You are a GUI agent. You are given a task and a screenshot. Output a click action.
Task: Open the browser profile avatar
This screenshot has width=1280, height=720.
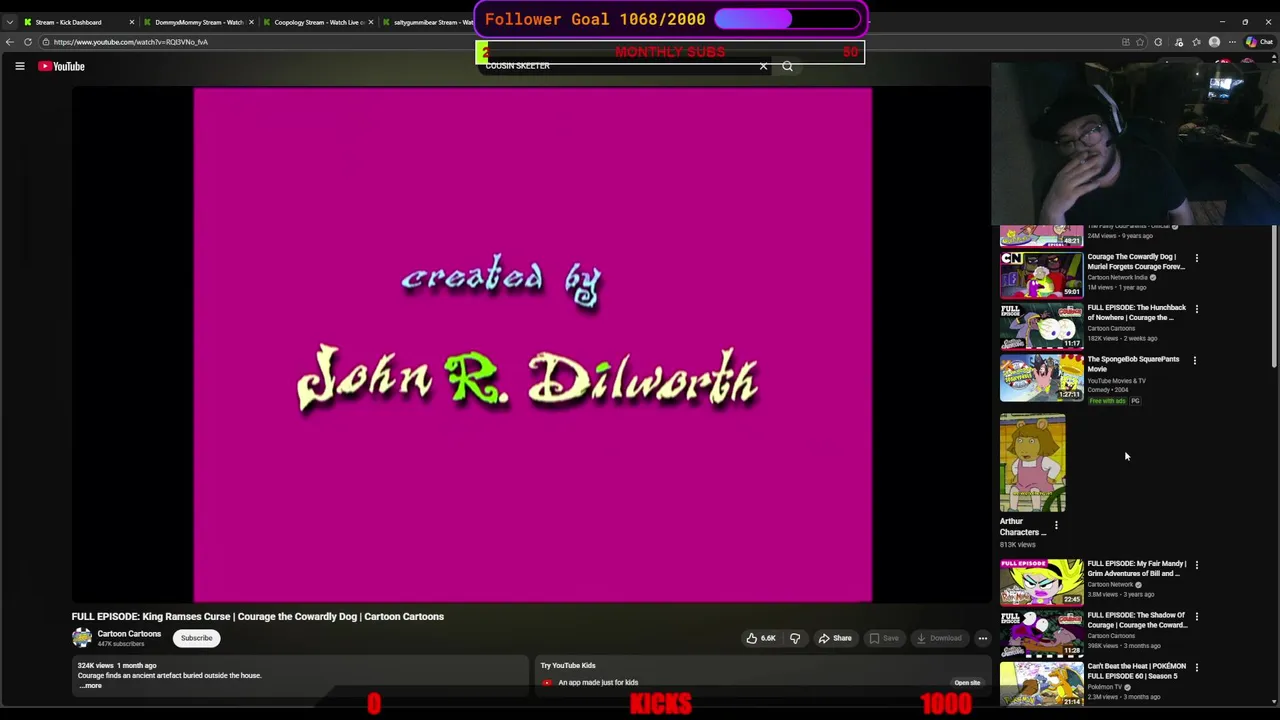[1214, 42]
